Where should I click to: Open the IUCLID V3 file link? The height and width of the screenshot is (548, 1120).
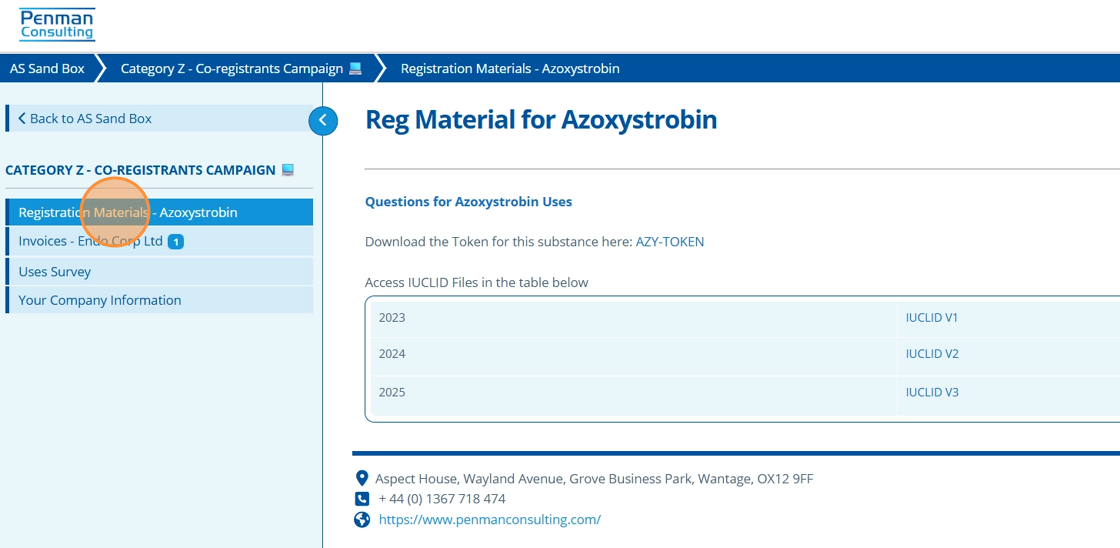932,392
